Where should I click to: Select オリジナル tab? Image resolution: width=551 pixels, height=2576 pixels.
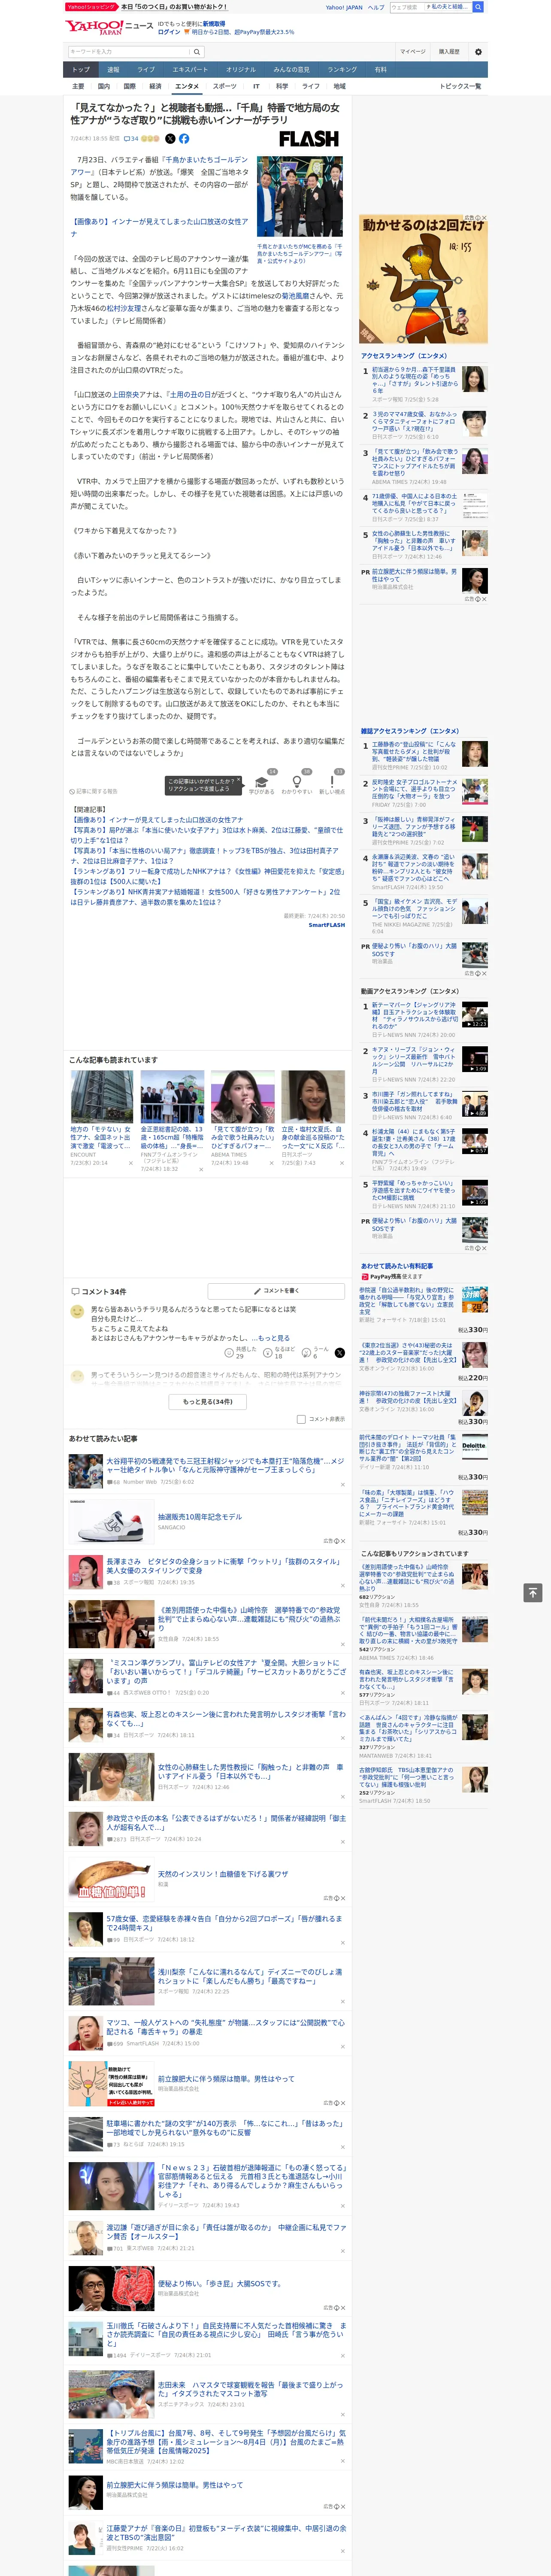pos(241,70)
